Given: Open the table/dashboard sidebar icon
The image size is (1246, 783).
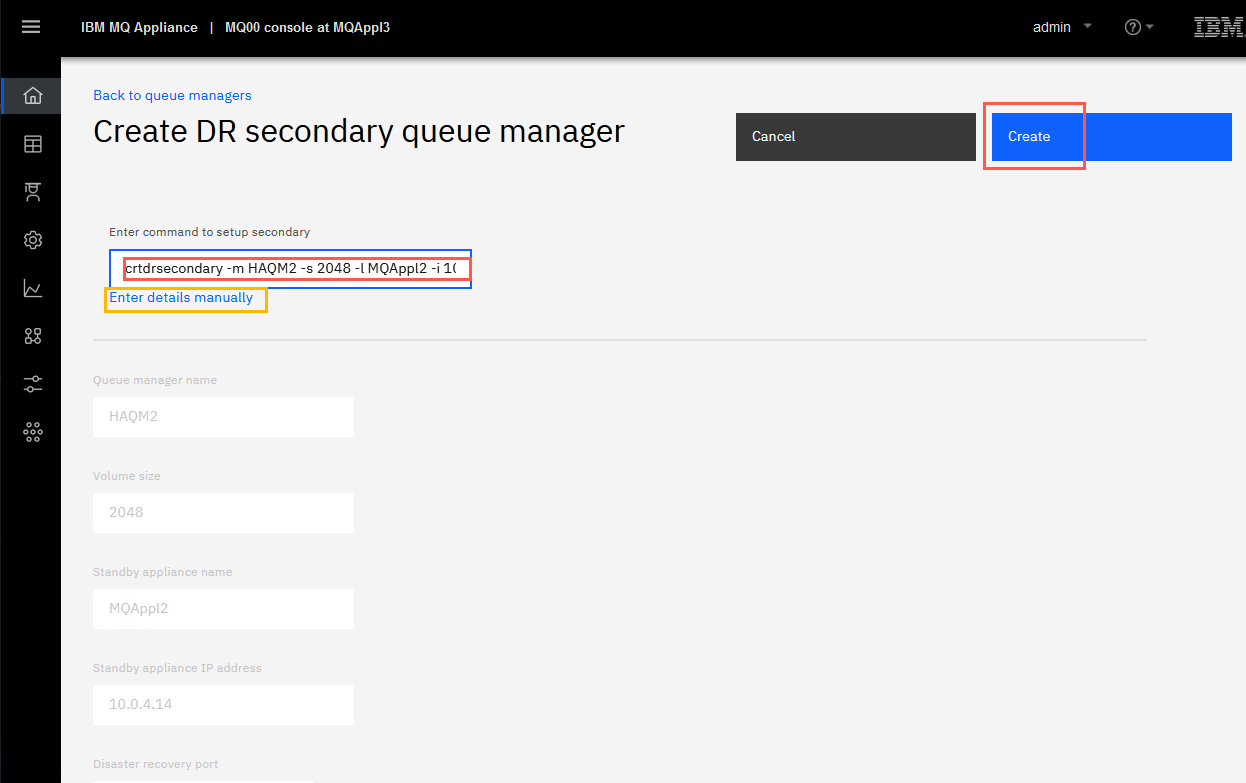Looking at the screenshot, I should pos(33,144).
